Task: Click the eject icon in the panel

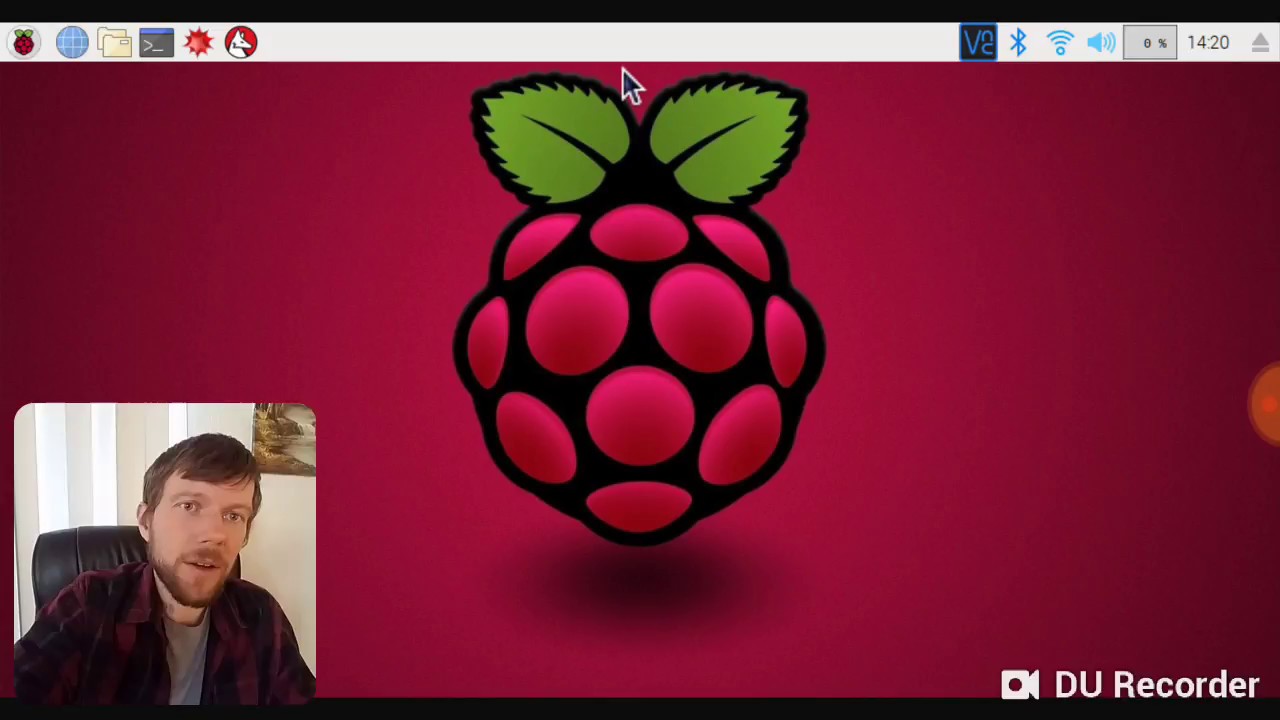Action: point(1260,42)
